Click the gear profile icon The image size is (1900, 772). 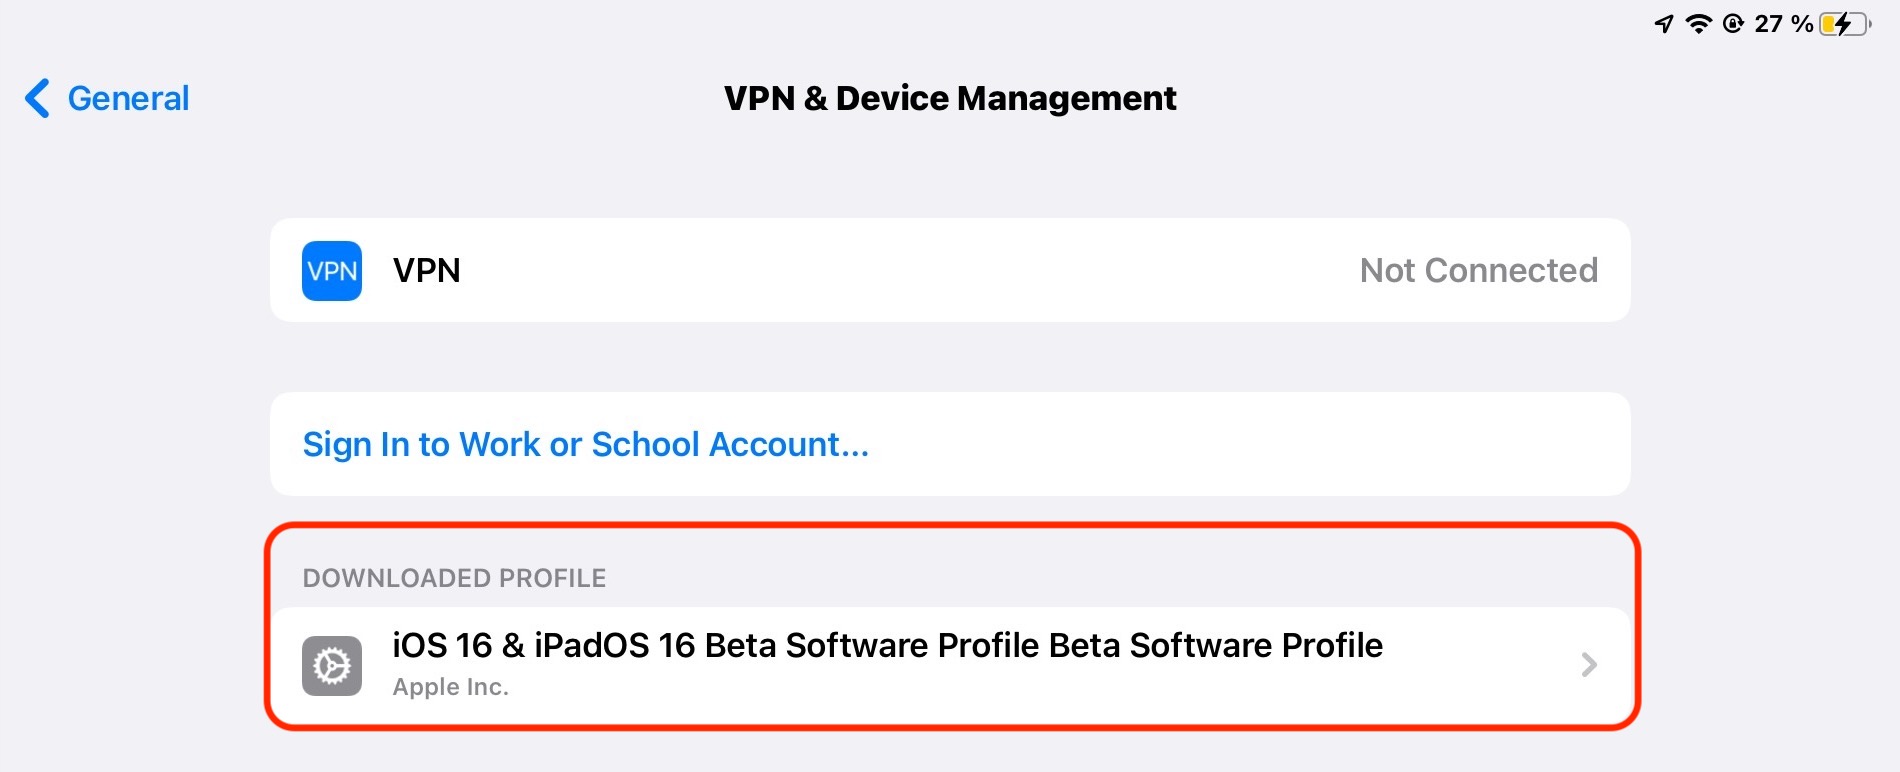(x=331, y=665)
